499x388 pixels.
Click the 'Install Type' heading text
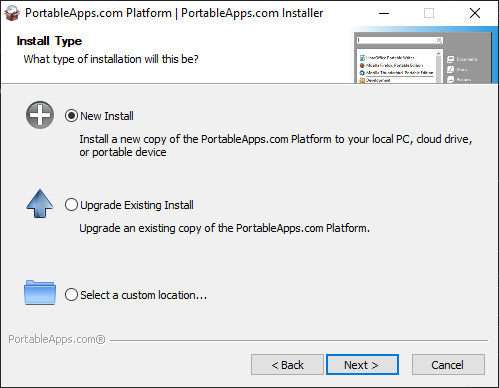click(49, 41)
